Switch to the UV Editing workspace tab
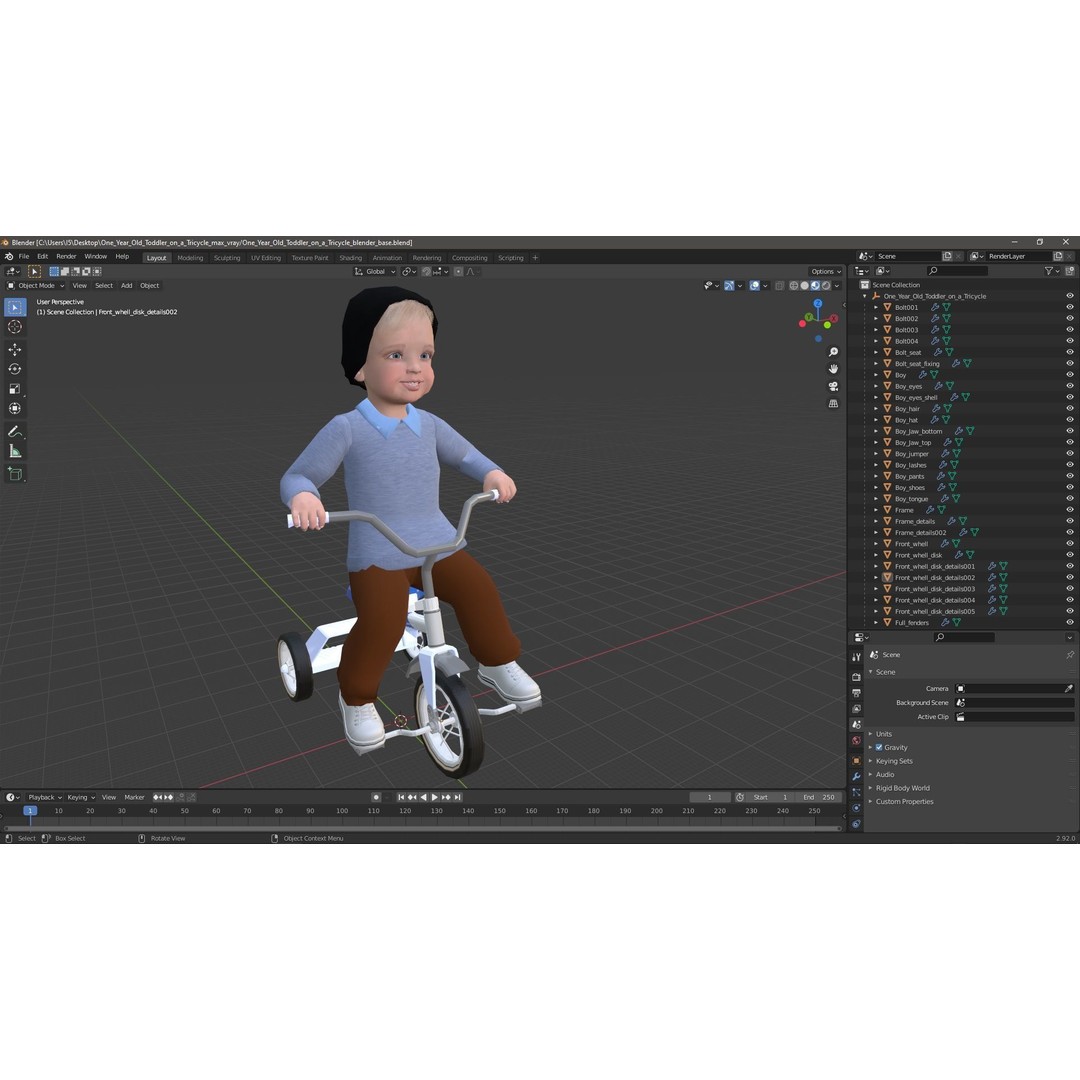 pos(266,258)
